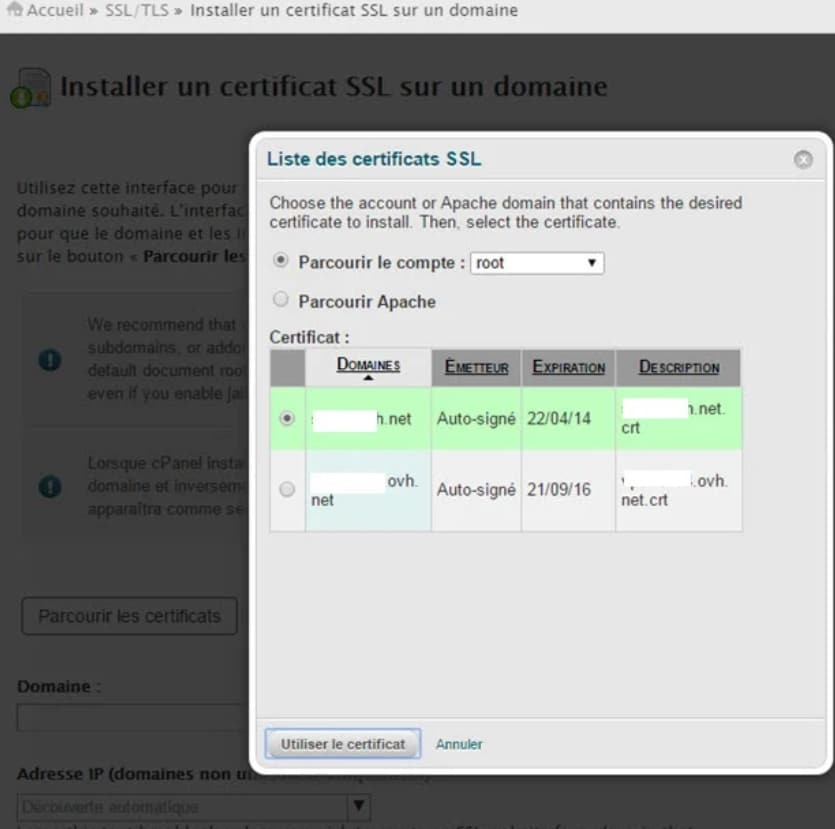Click 'Auto-signé' in the second certificate row
Viewport: 835px width, 829px height.
[x=476, y=490]
